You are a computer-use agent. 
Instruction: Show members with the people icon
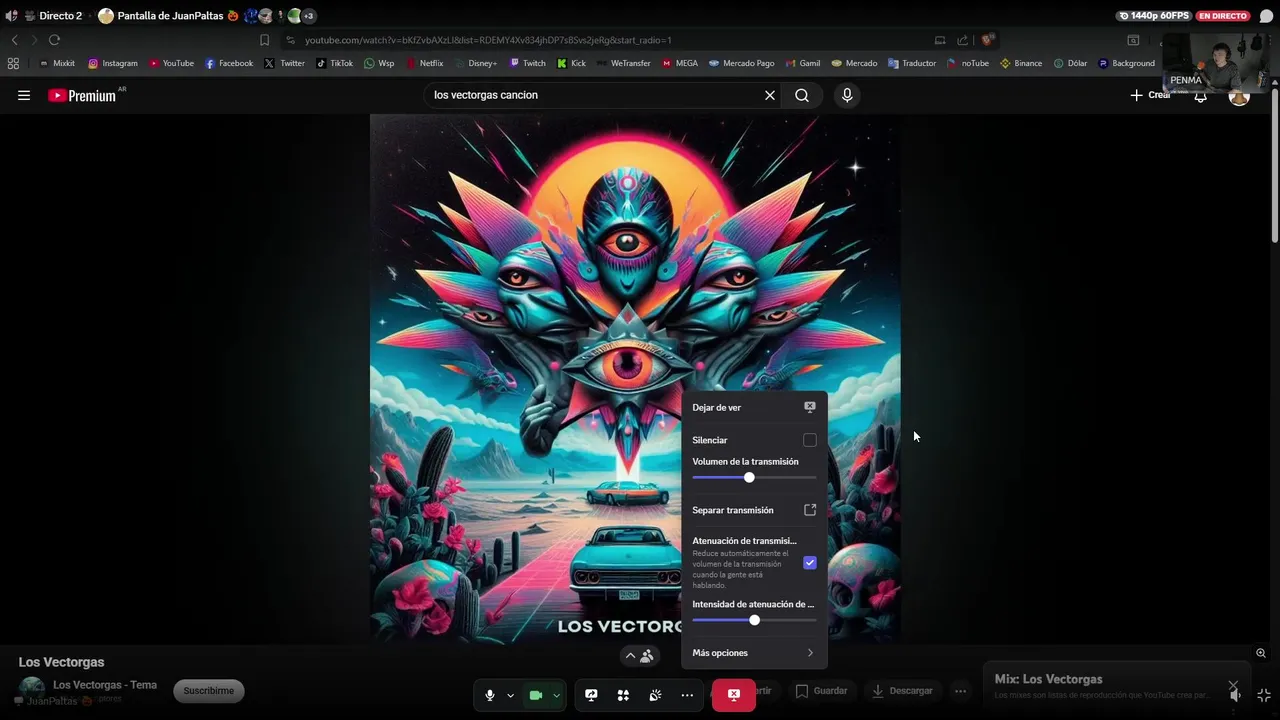[x=647, y=656]
